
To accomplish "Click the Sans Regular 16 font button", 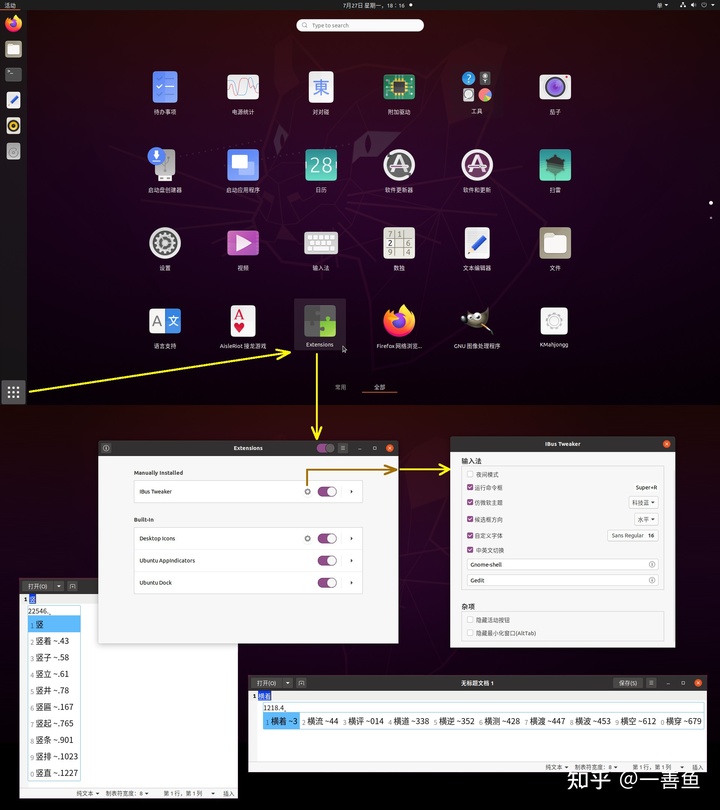I will [633, 536].
